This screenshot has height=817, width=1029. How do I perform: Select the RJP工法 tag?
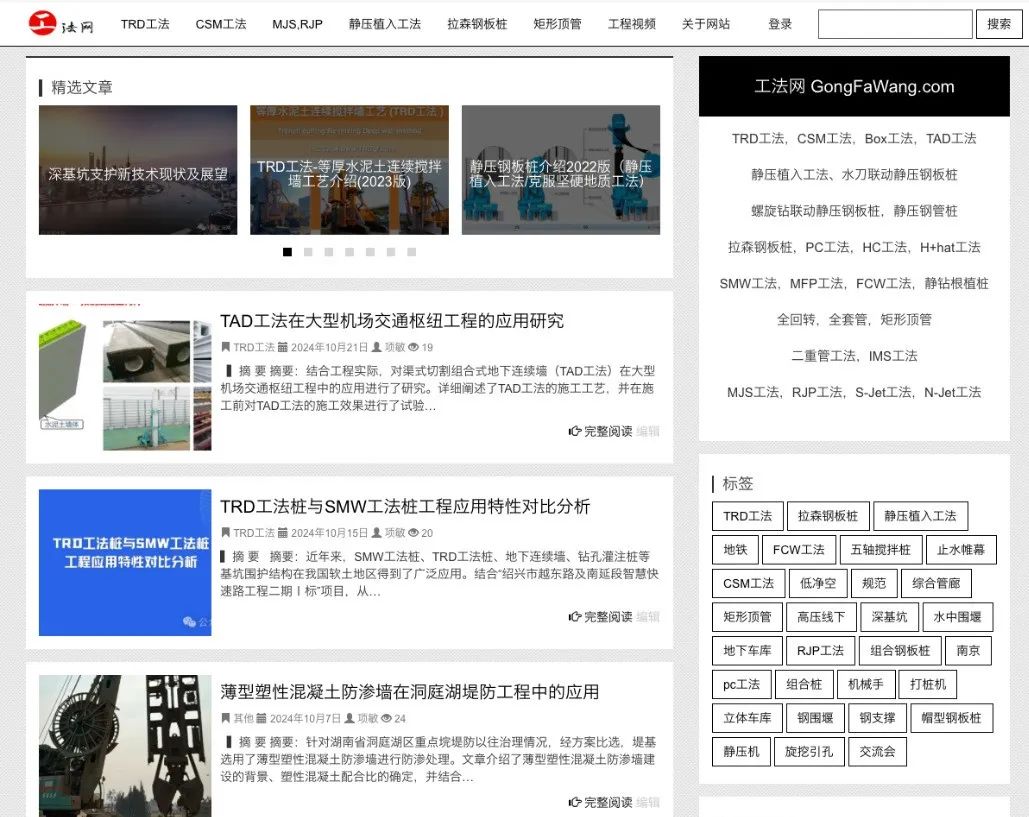pos(820,651)
